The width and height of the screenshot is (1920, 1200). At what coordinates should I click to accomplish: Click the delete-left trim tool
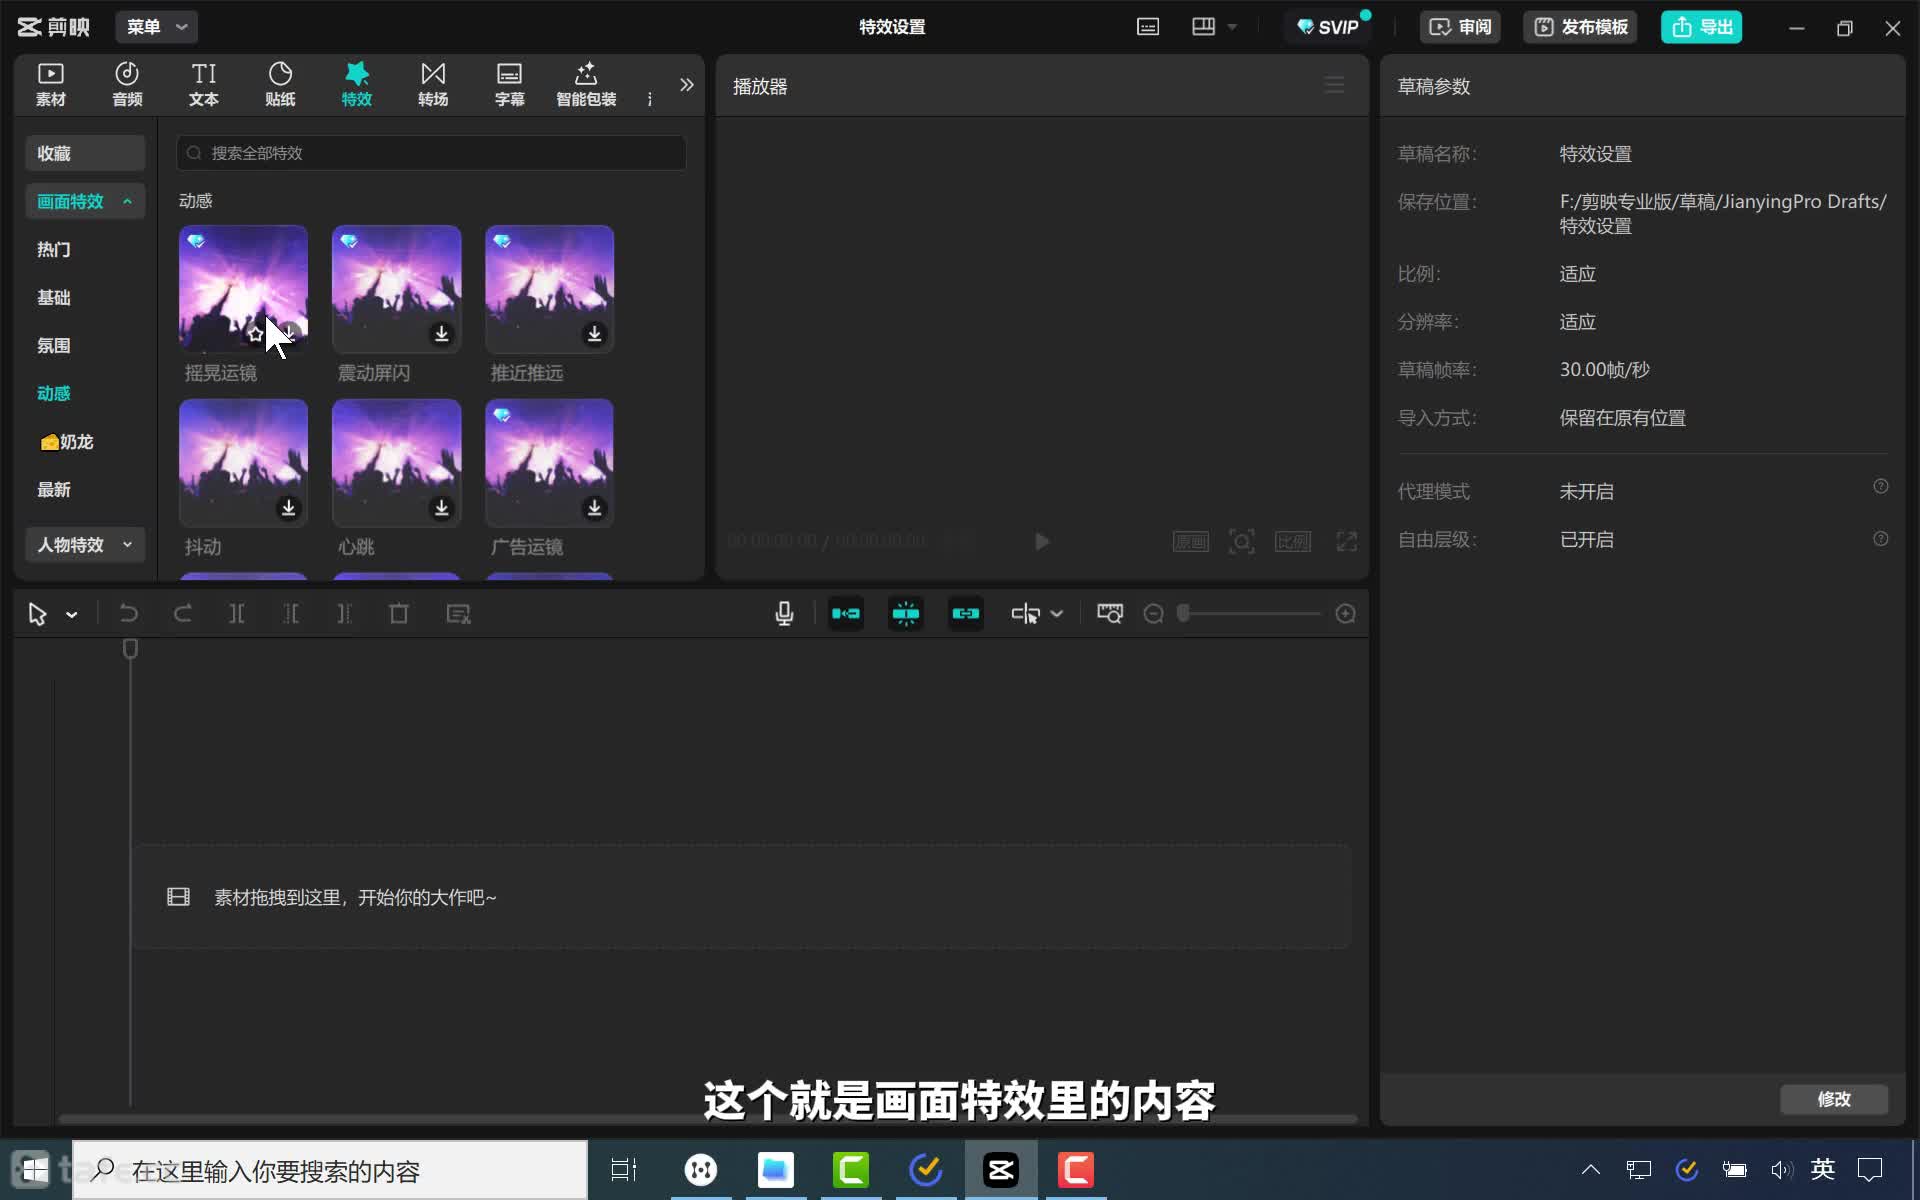tap(291, 614)
